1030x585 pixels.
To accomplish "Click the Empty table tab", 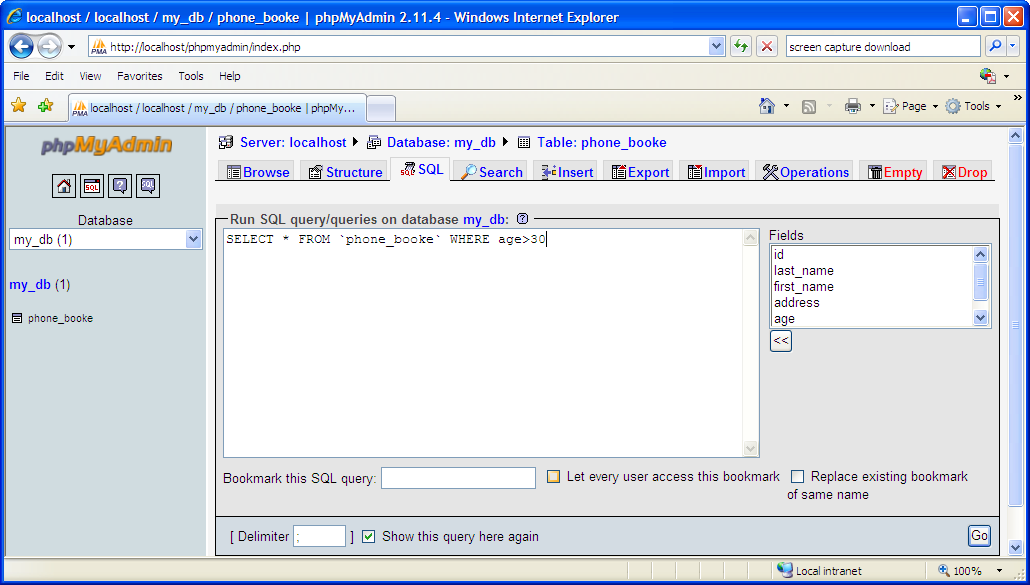I will [x=895, y=172].
